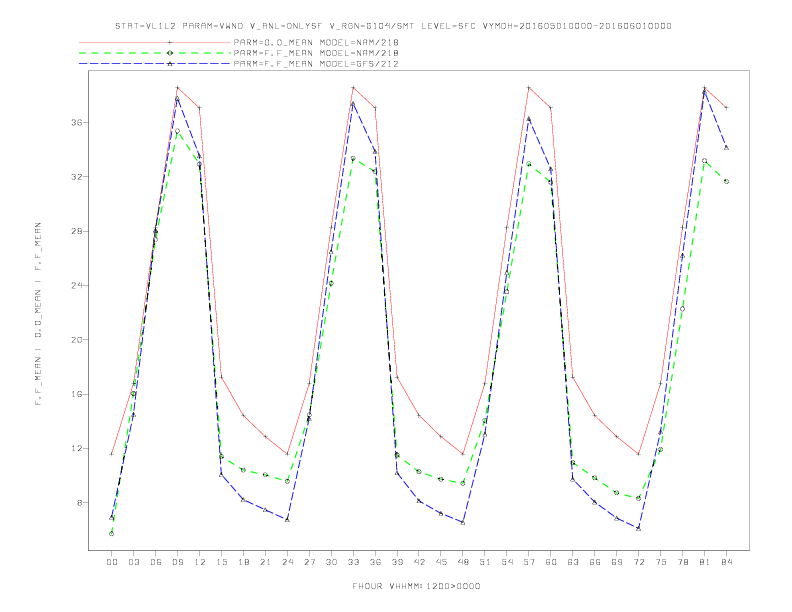Click X-axis forecast hour label 60
792x612 pixels.
[x=551, y=562]
